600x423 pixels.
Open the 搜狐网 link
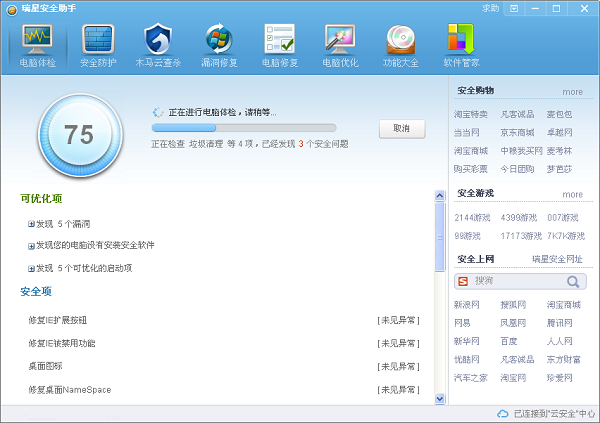513,305
